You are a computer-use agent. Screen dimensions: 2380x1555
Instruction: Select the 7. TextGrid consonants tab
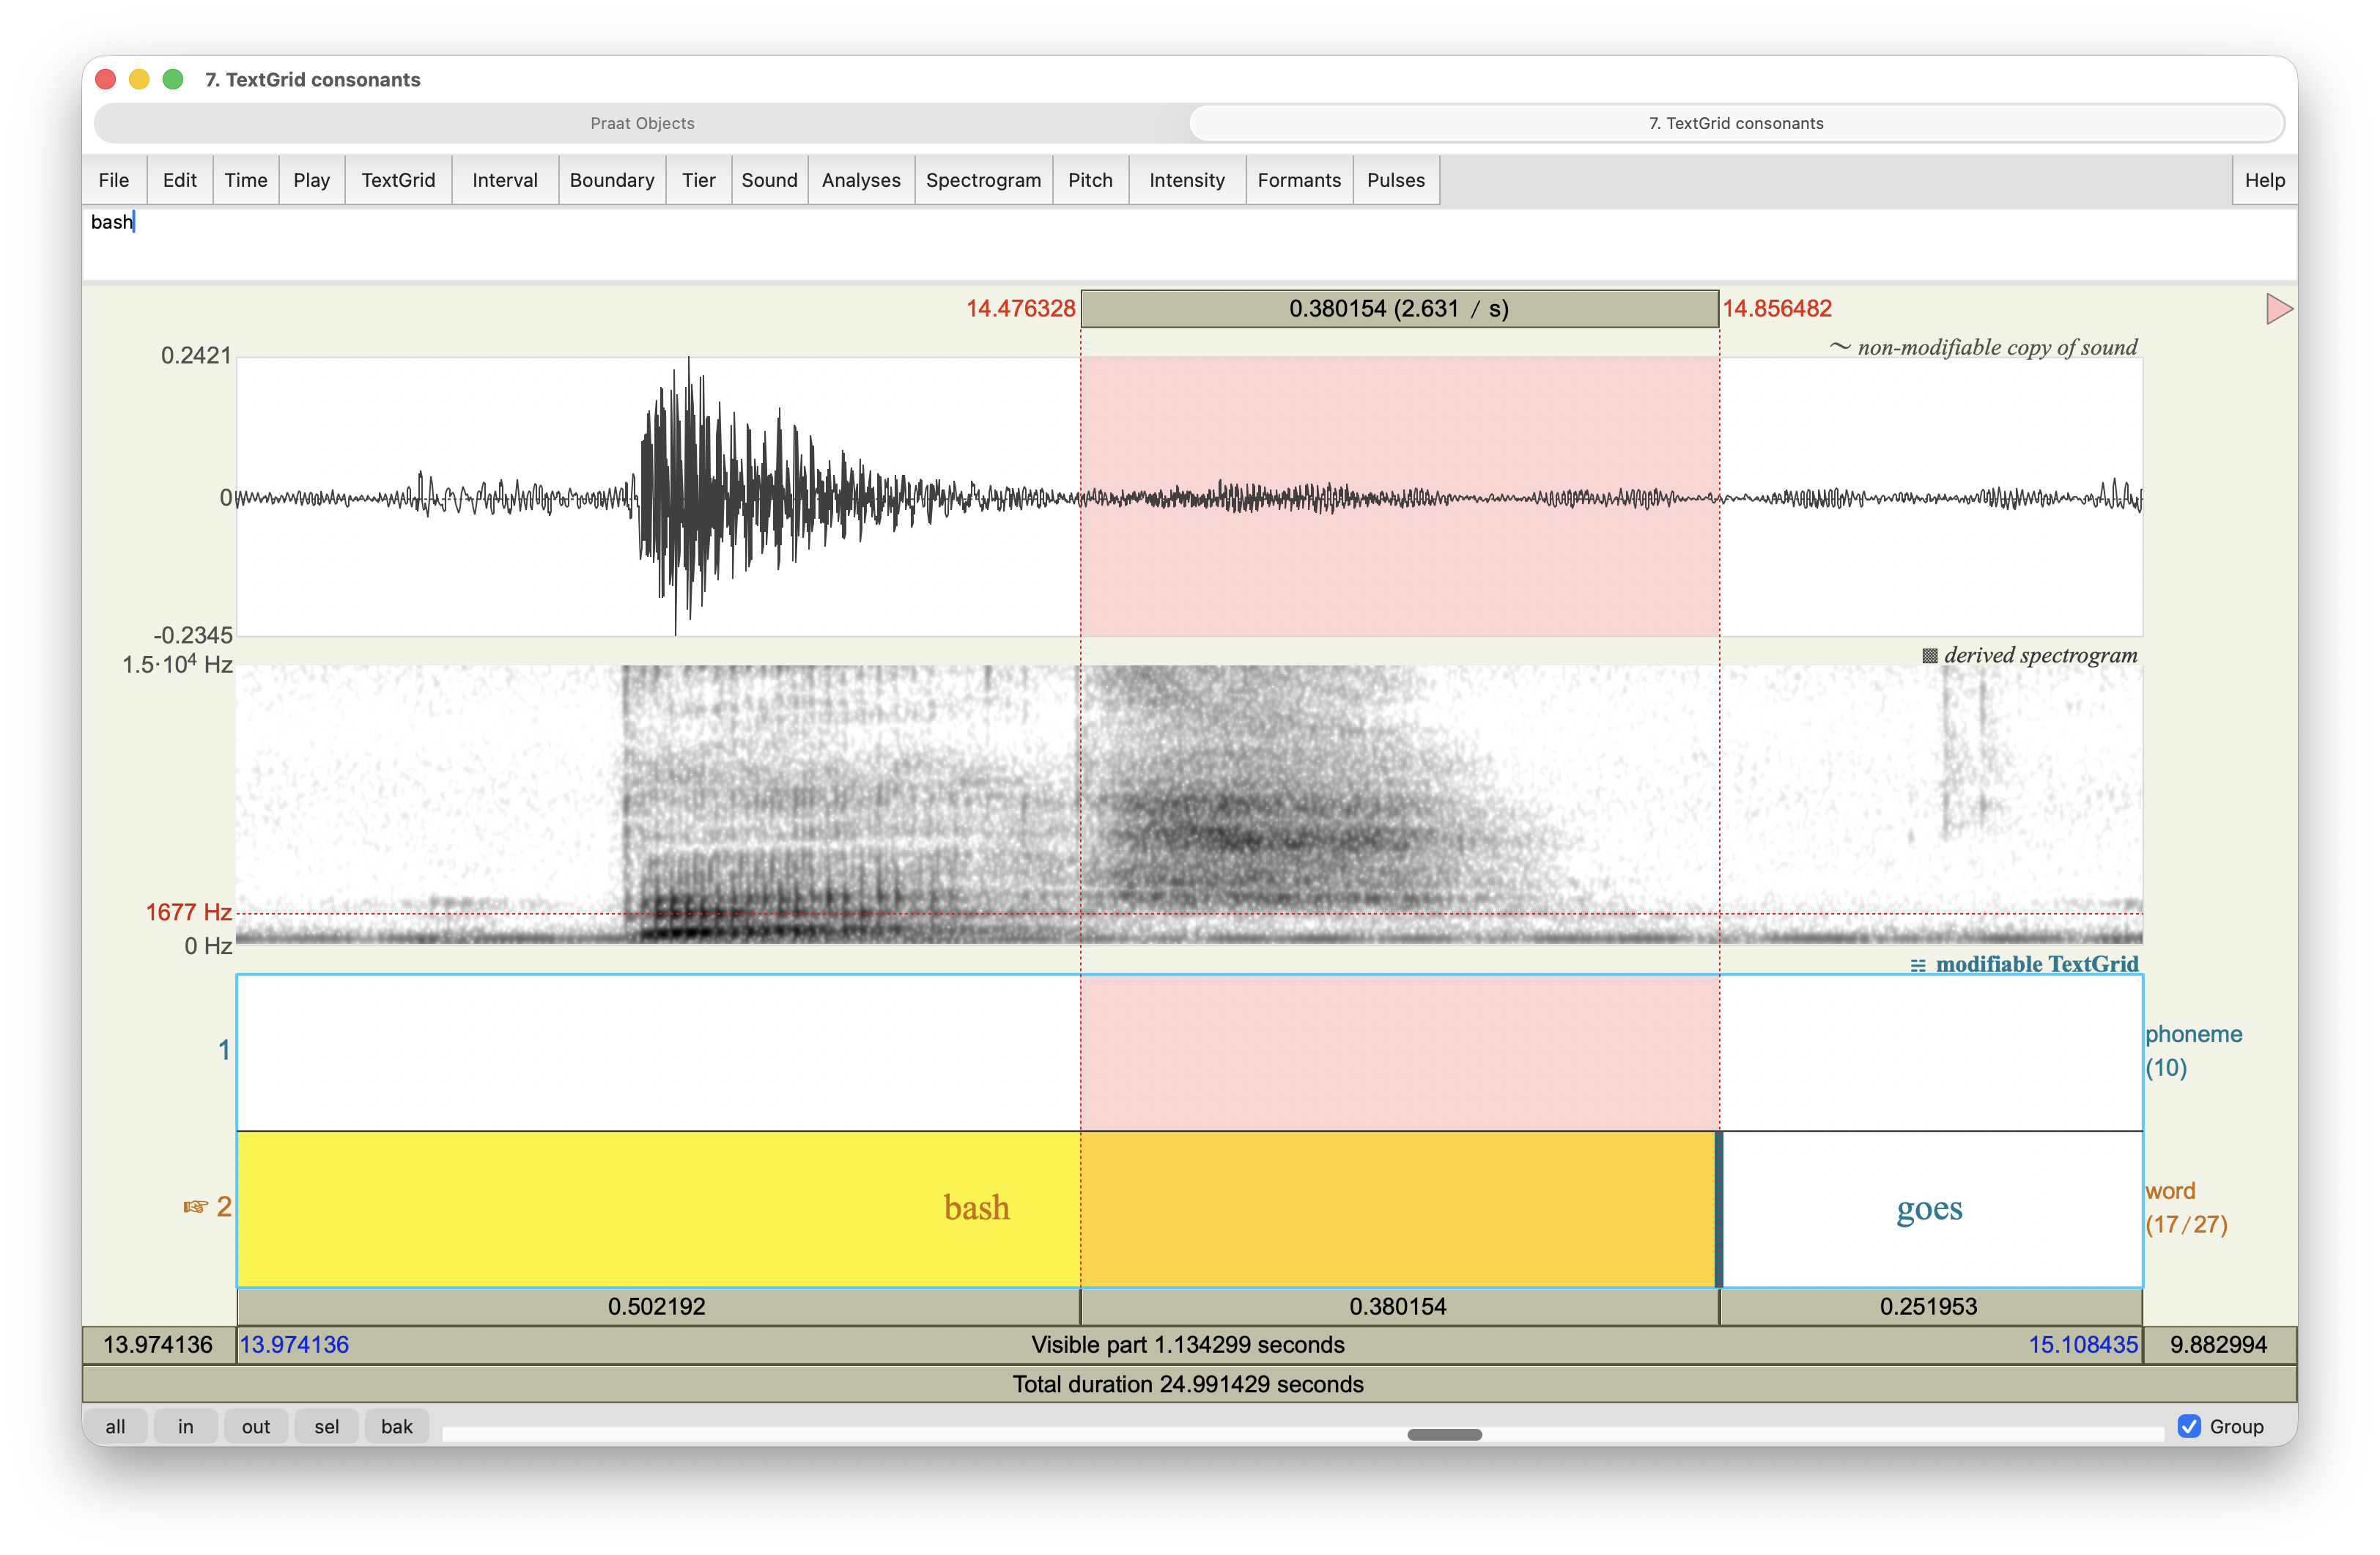coord(1736,123)
